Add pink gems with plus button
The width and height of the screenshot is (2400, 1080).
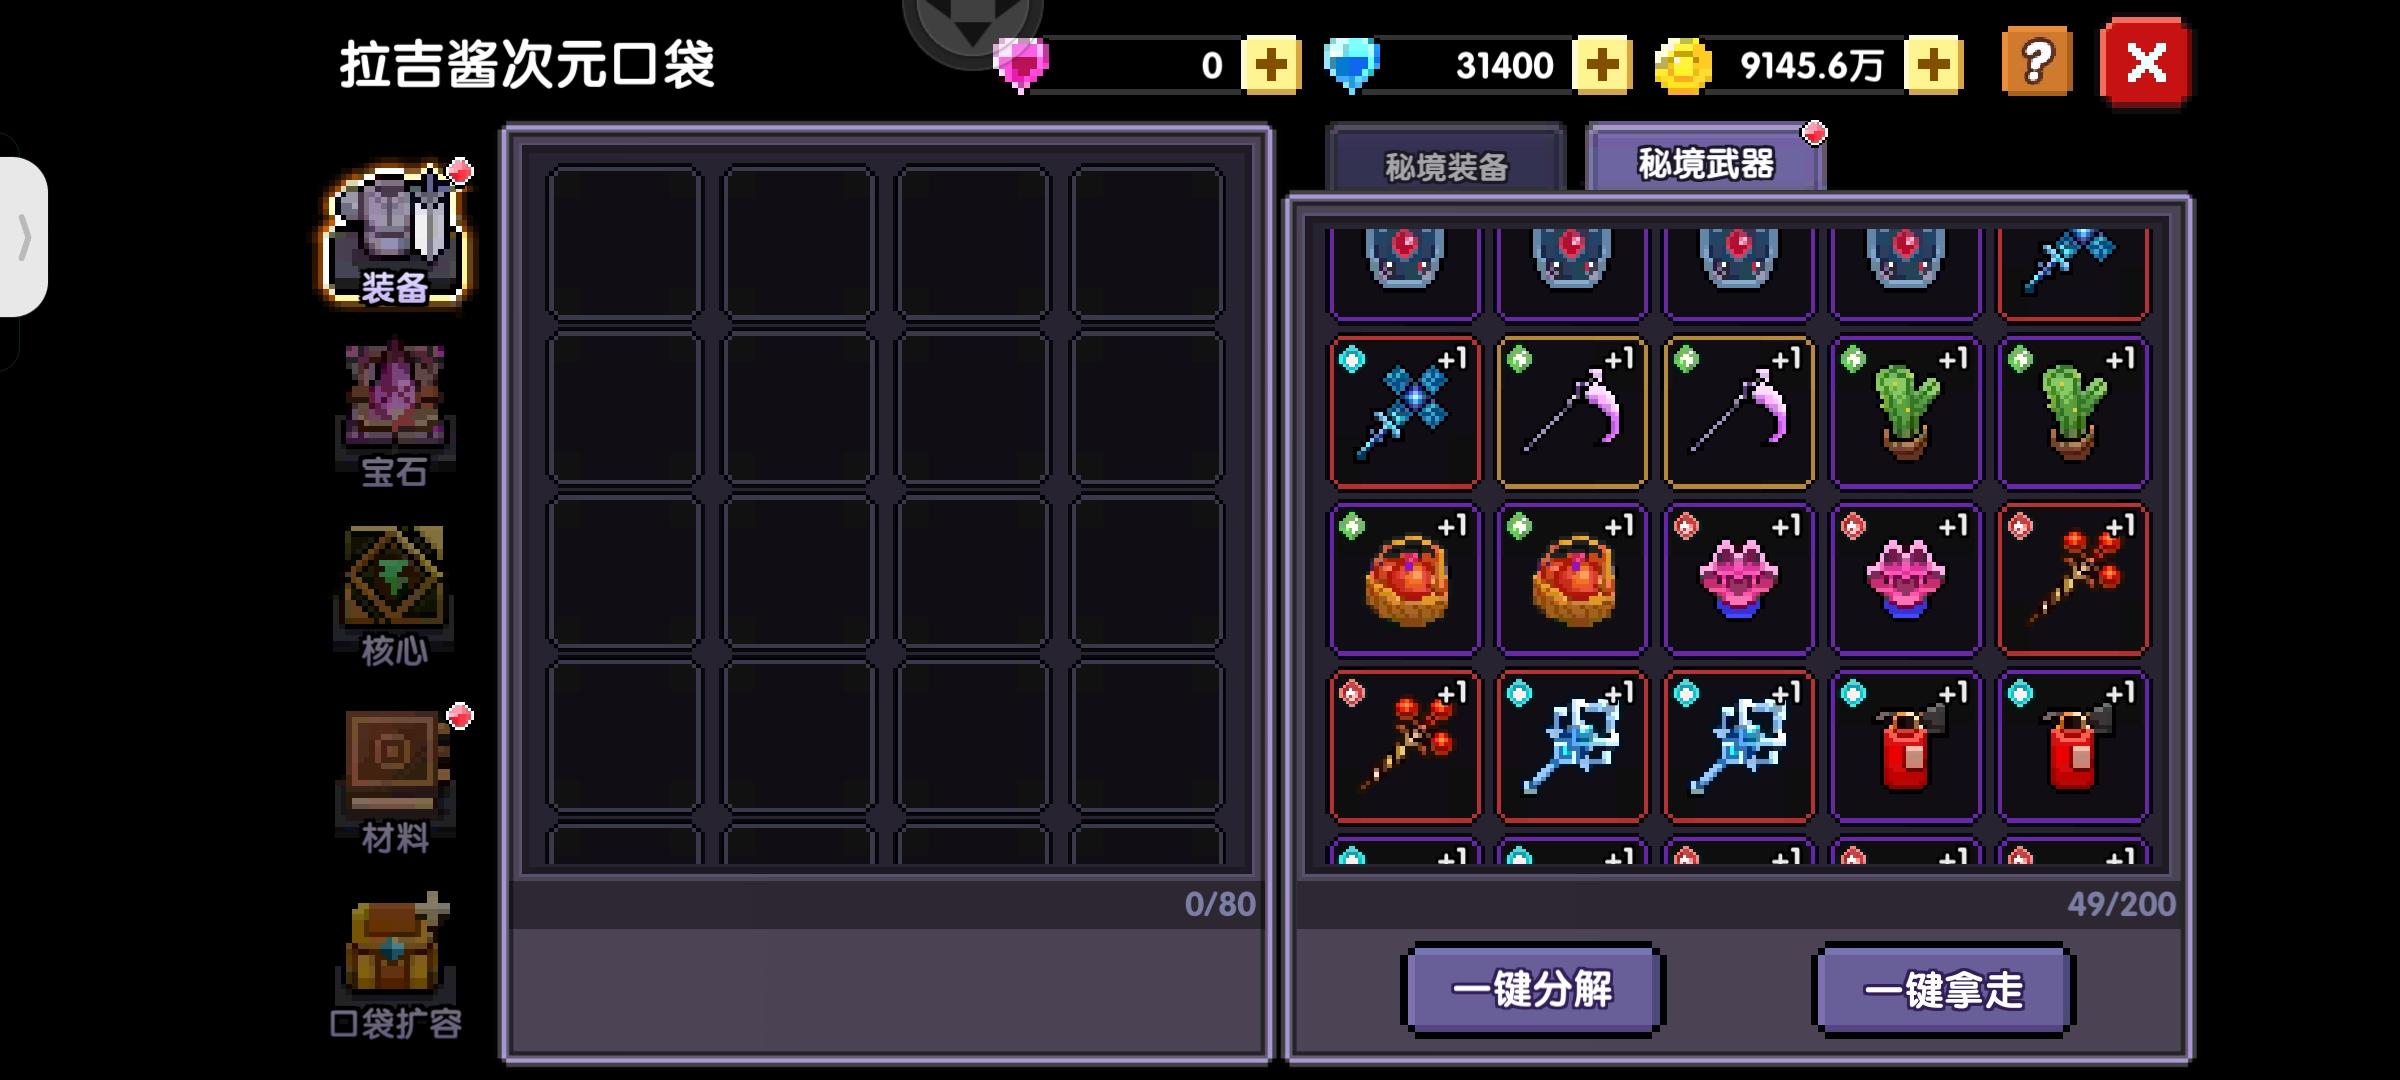1270,65
